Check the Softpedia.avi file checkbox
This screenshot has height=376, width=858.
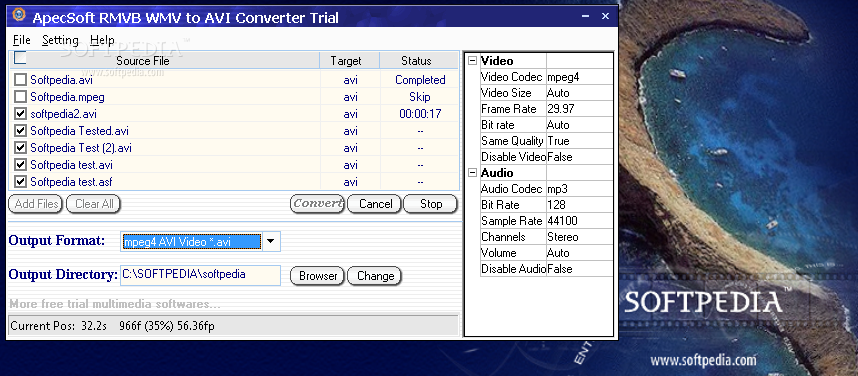click(x=20, y=80)
